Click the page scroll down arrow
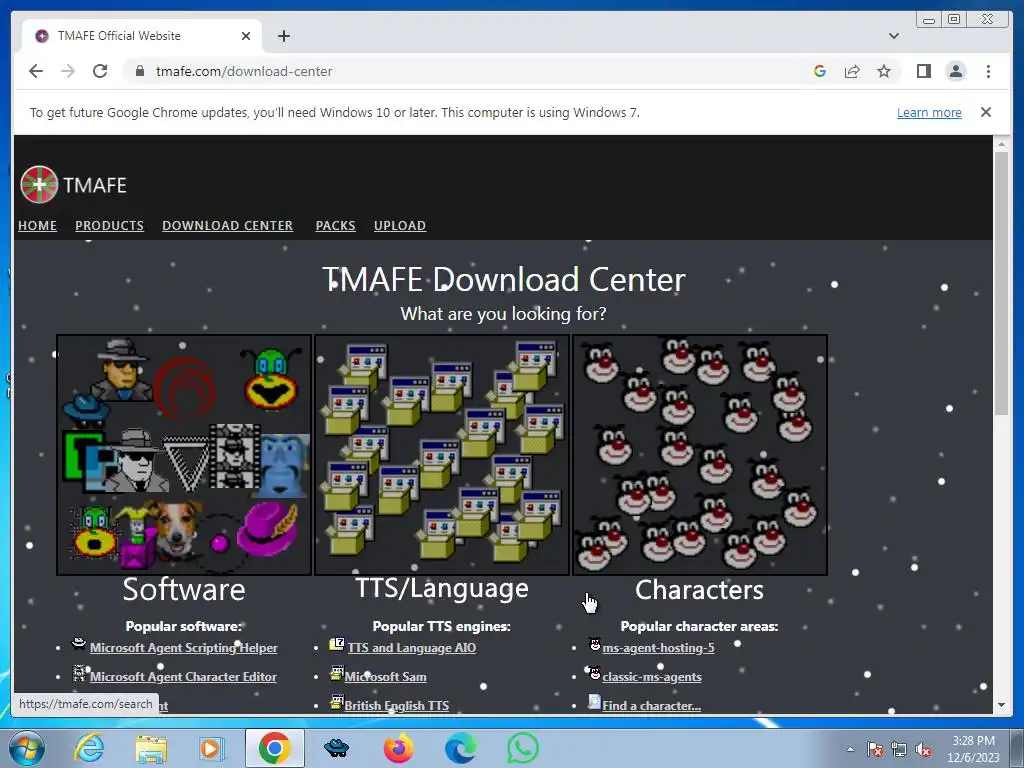Image resolution: width=1024 pixels, height=768 pixels. [1001, 705]
